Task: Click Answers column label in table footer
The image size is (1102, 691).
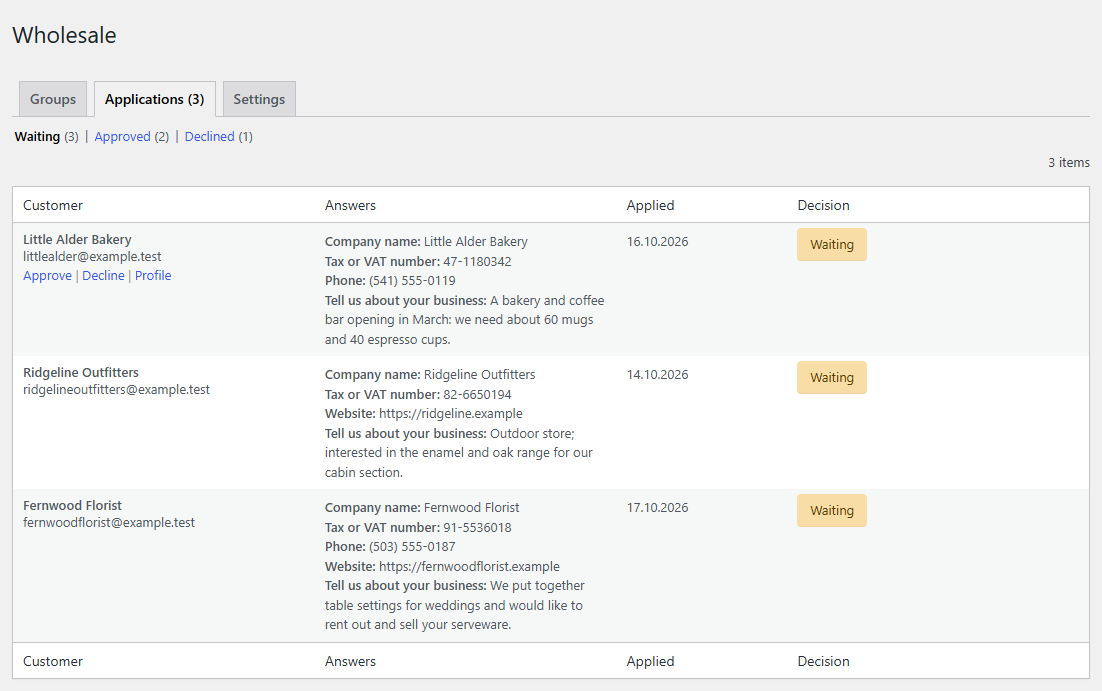Action: [x=350, y=661]
